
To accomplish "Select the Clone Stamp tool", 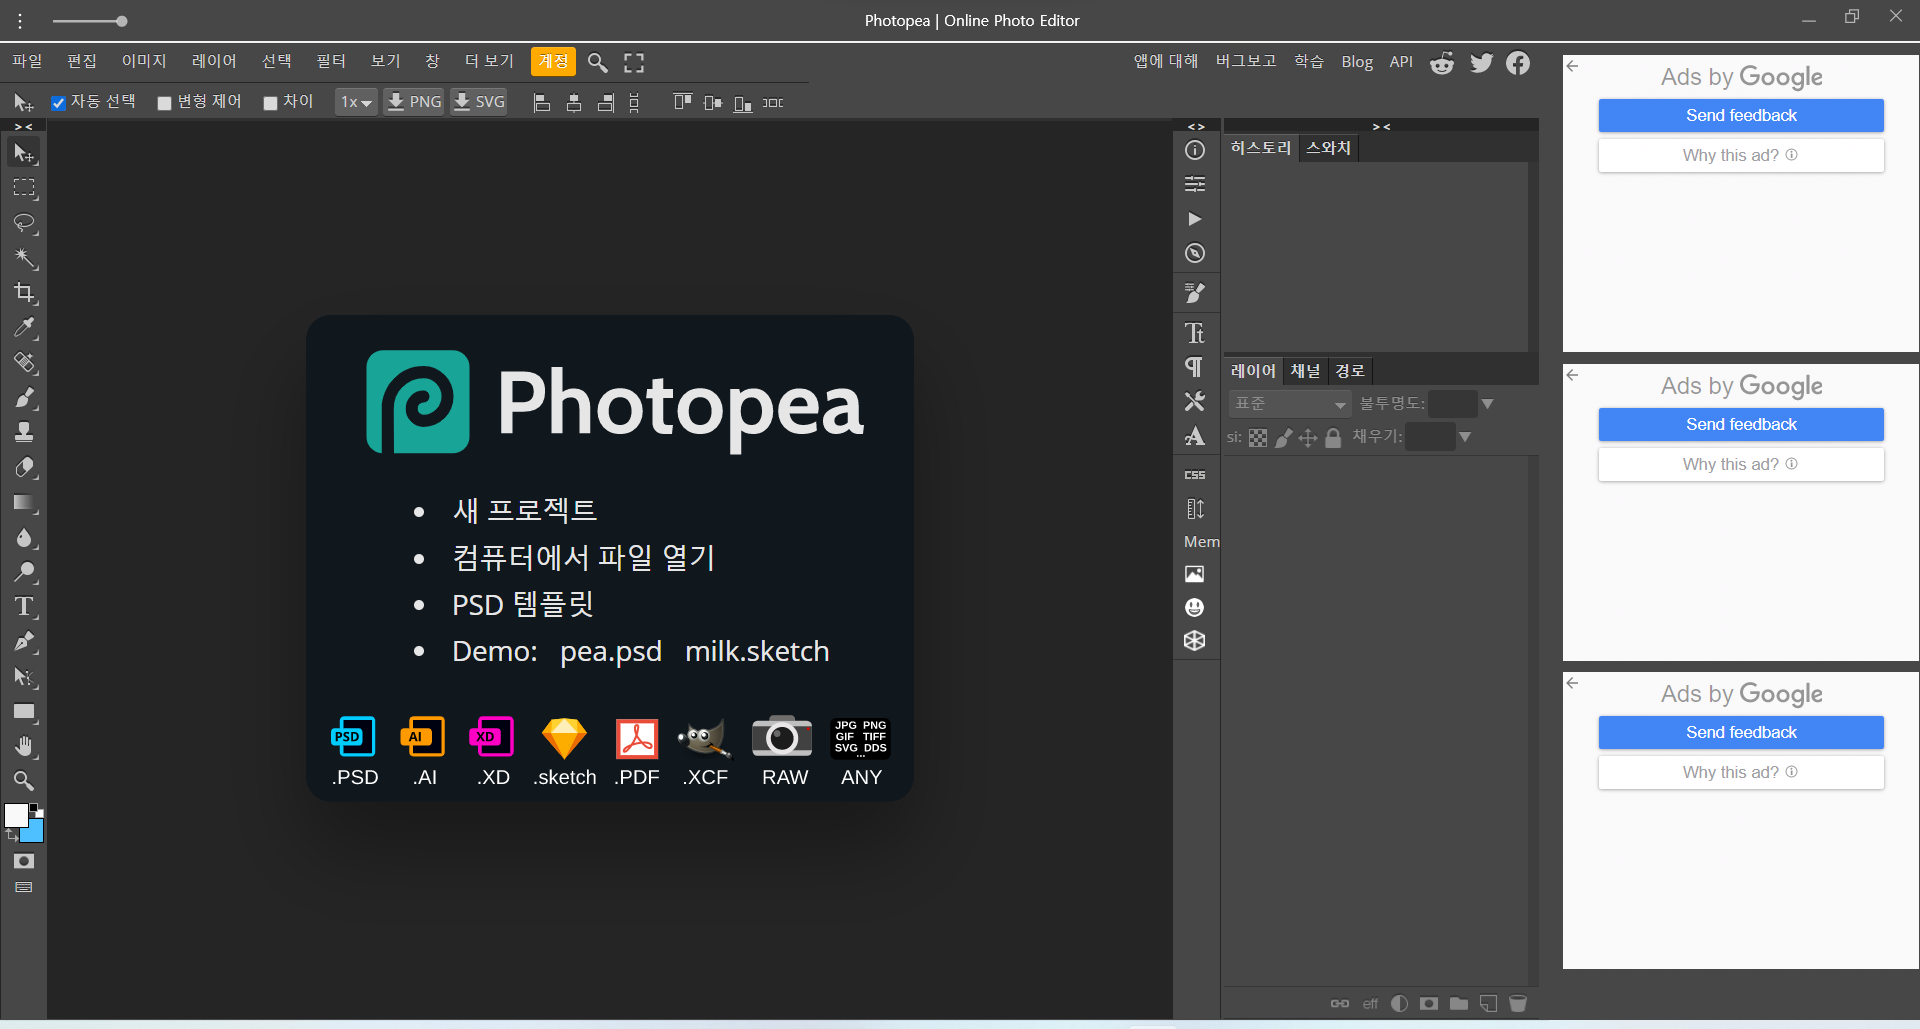I will click(24, 432).
